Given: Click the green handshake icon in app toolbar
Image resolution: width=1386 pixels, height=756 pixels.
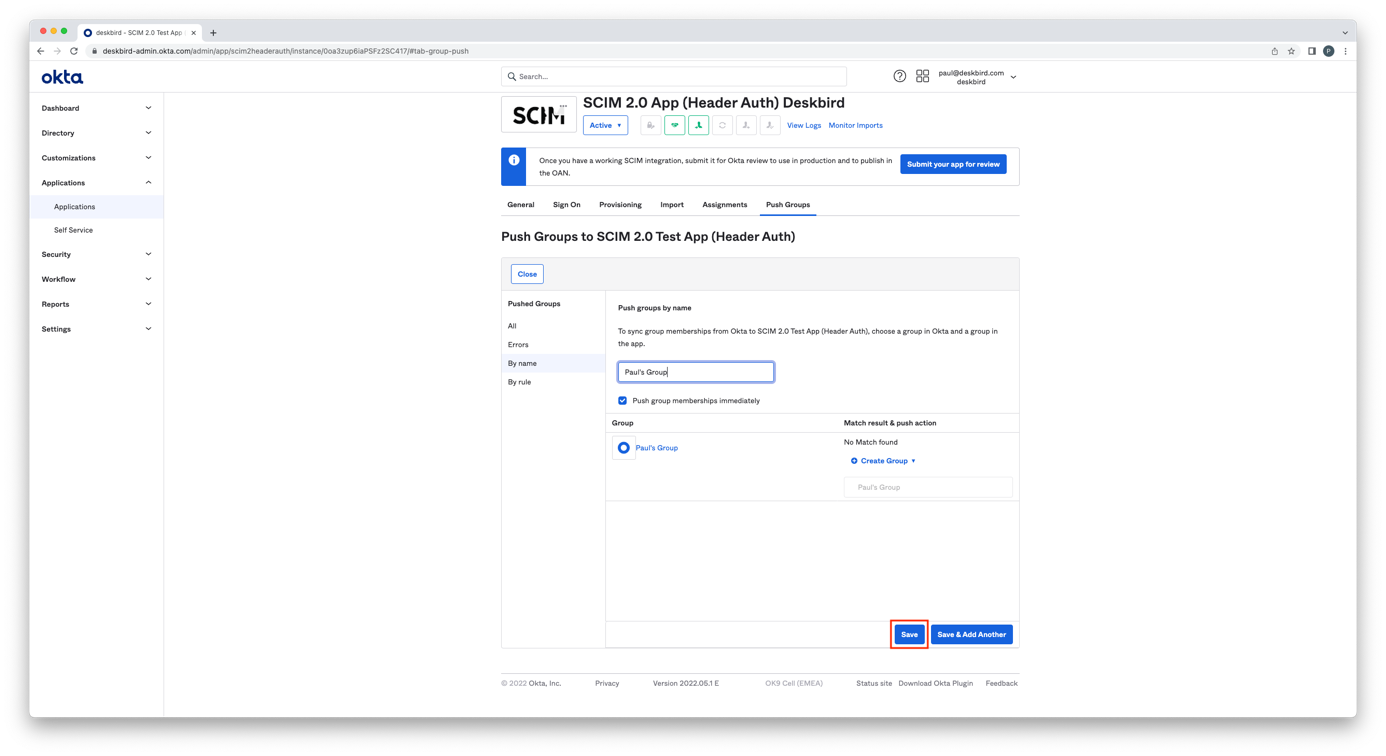Looking at the screenshot, I should pos(675,125).
